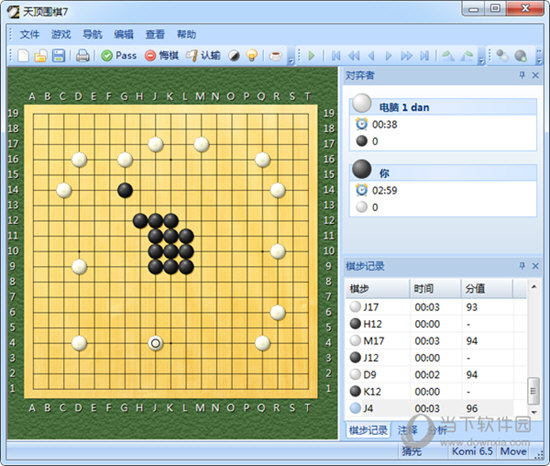This screenshot has width=550, height=466.
Task: Undo move with 悔棋 button
Action: click(x=162, y=55)
